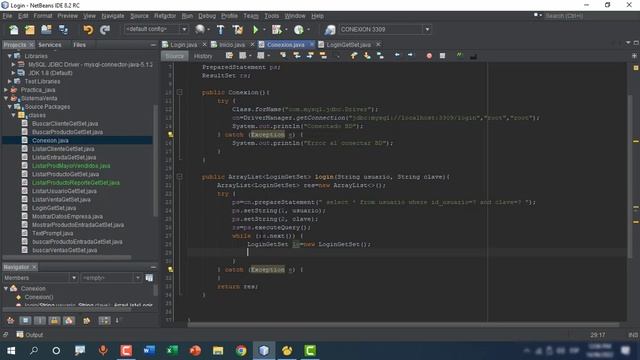Open File Explorer from the taskbar

[x=218, y=351]
